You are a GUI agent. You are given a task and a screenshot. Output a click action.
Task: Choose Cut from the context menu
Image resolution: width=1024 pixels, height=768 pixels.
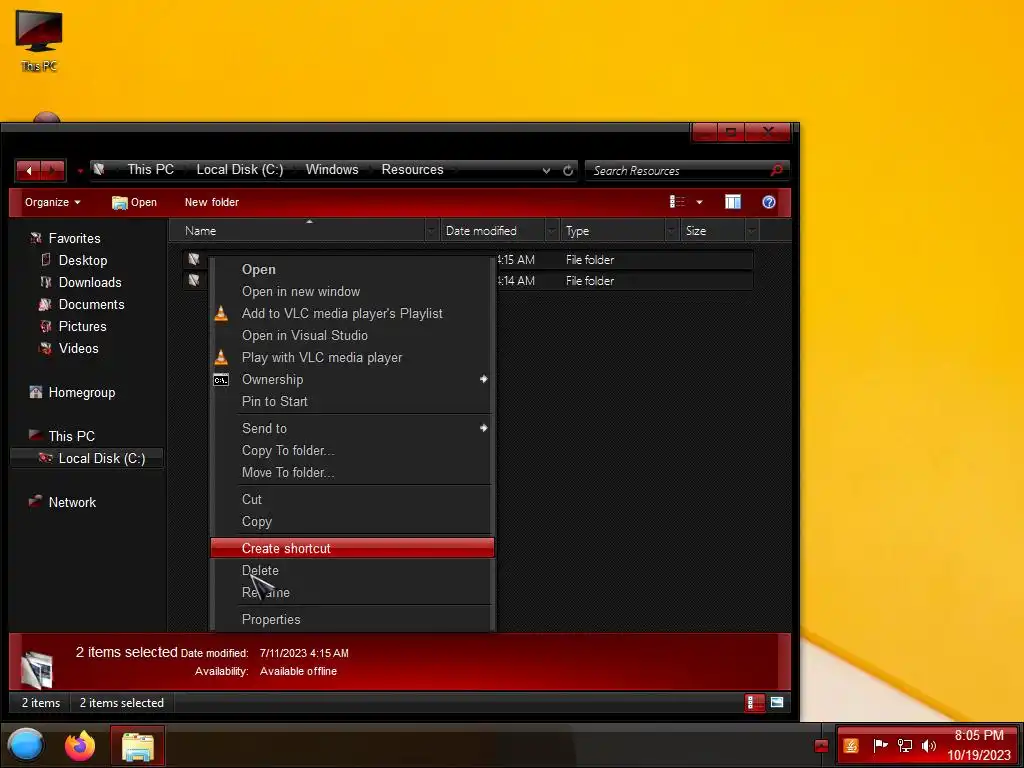click(352, 499)
